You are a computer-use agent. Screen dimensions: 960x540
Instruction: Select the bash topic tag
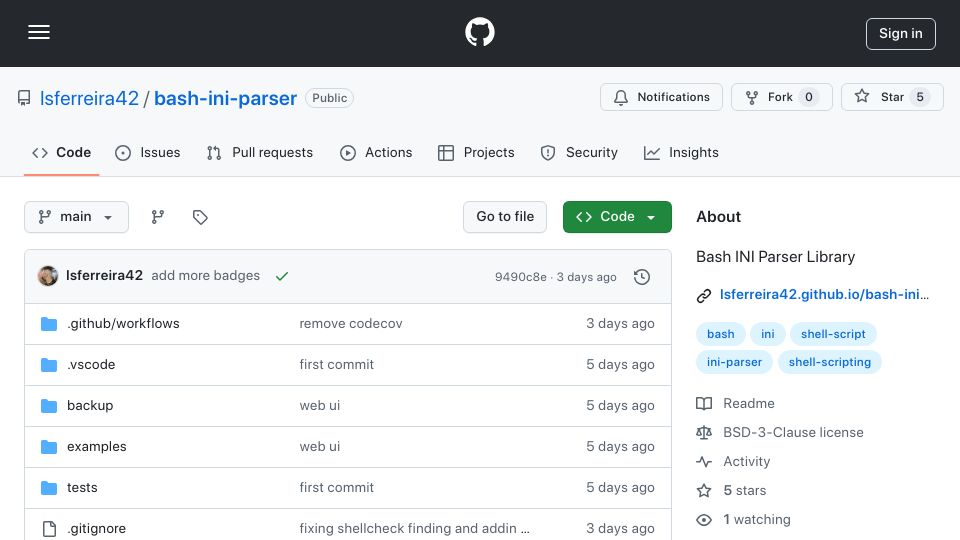tap(721, 334)
